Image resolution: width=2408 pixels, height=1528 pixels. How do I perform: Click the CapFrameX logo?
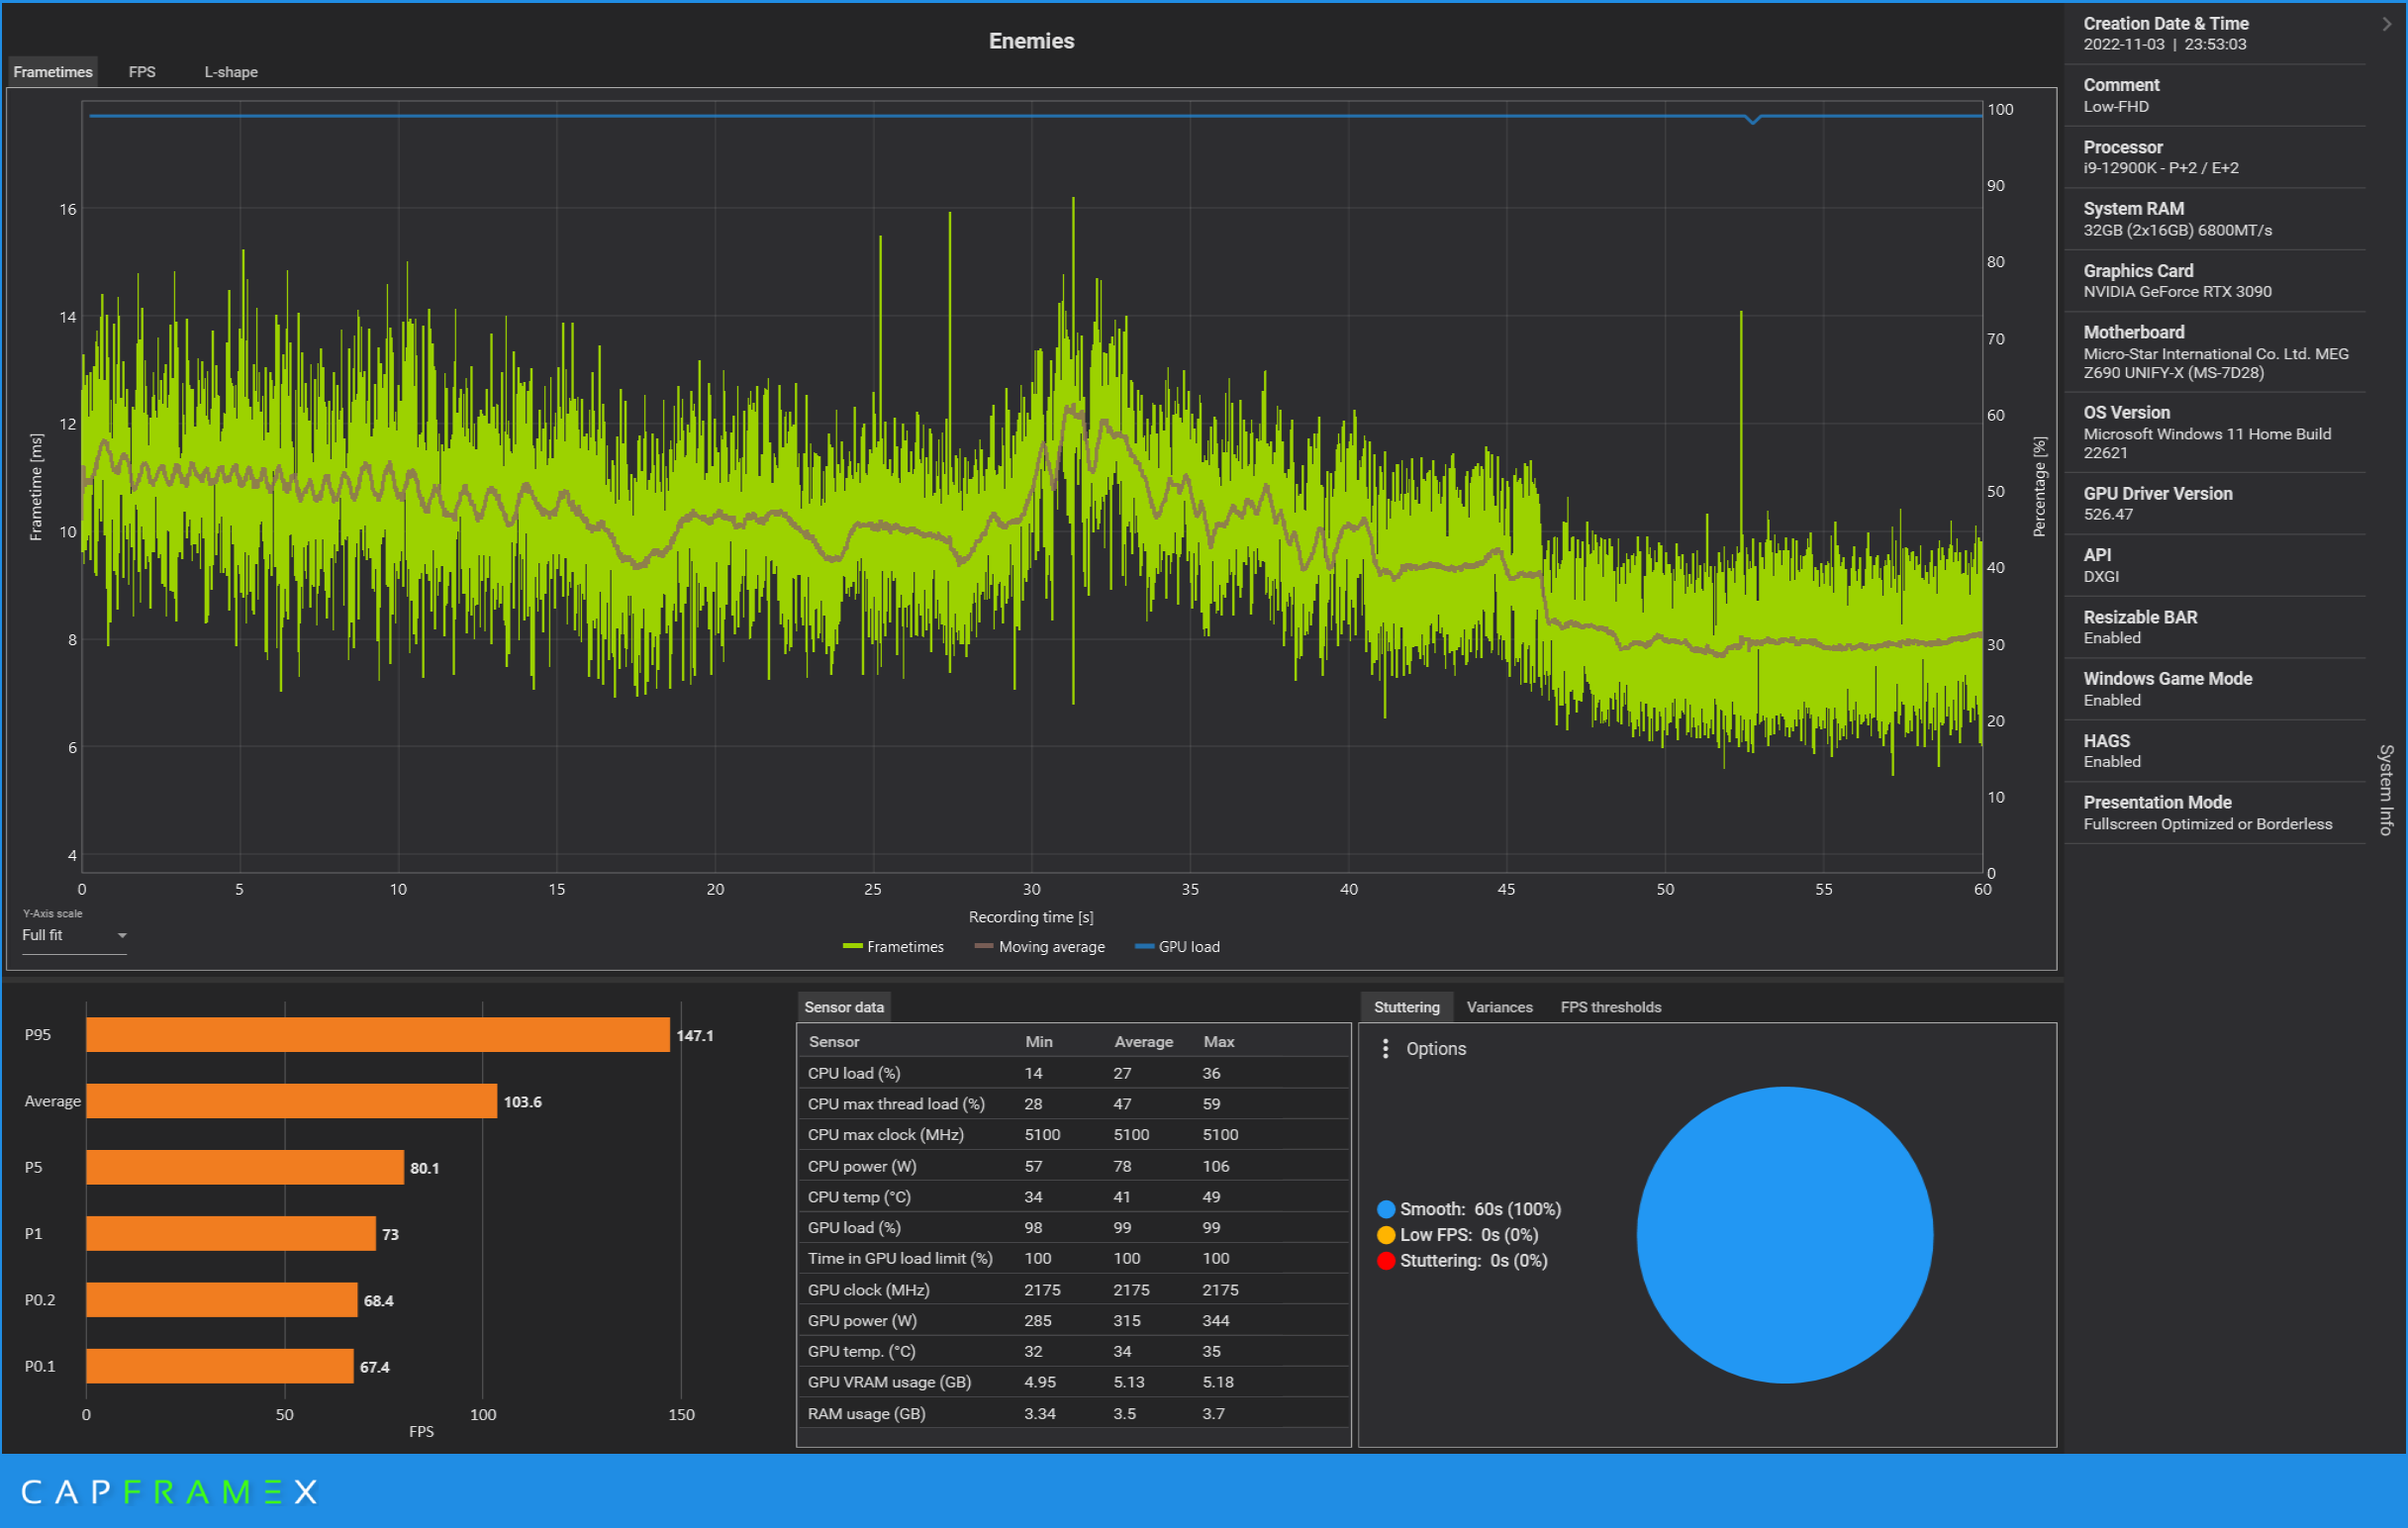[168, 1492]
